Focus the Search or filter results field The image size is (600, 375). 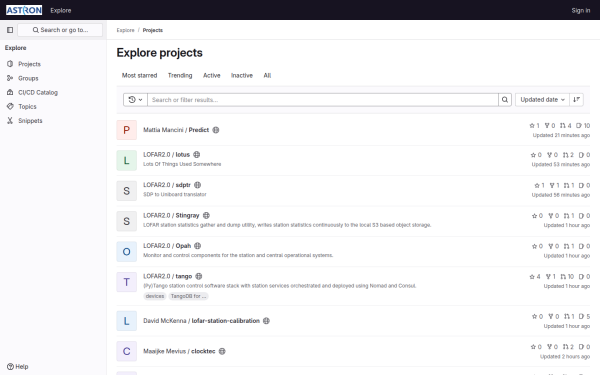click(x=323, y=100)
